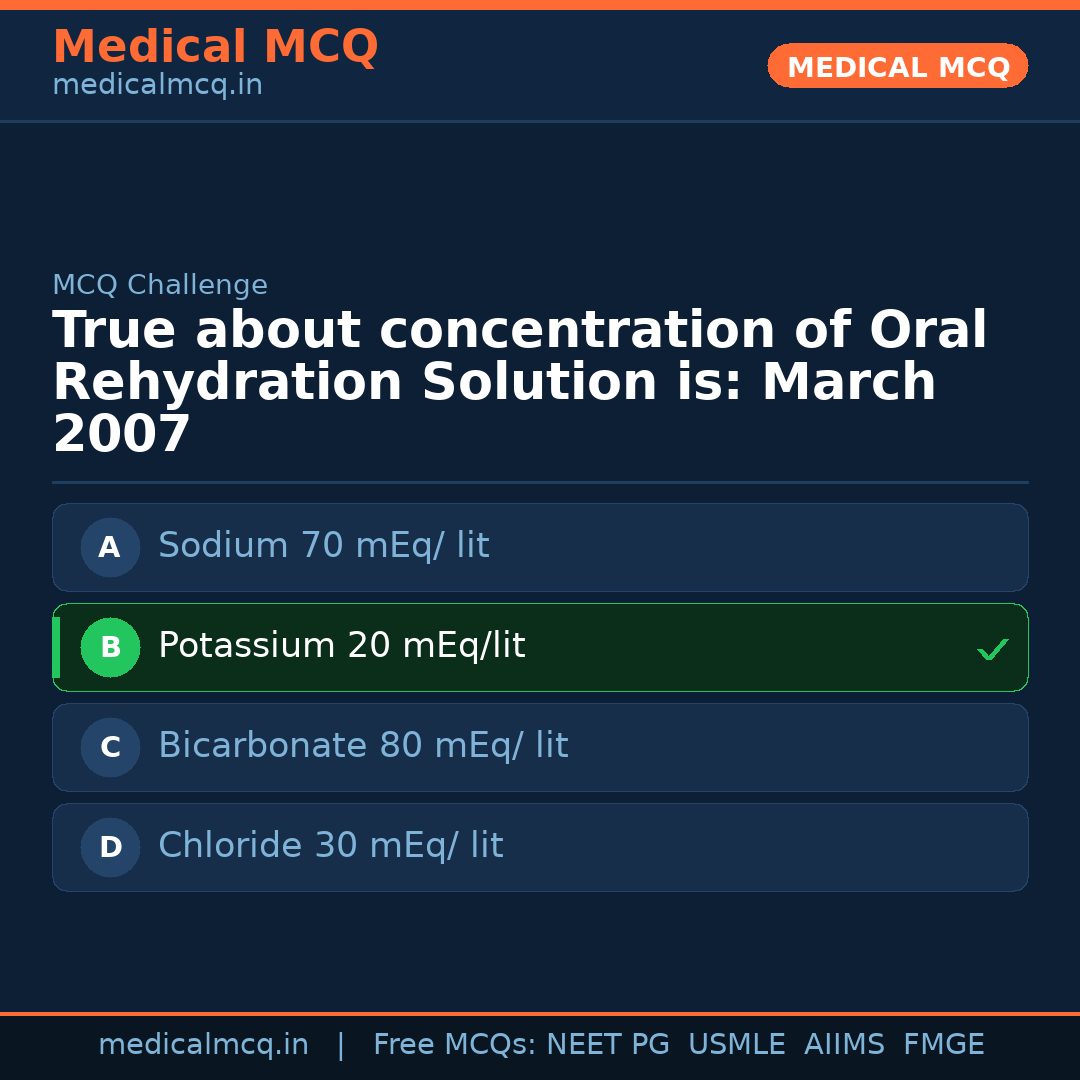Select the 'Potassium 20 mEq/lit' answer
Image resolution: width=1080 pixels, height=1080 pixels.
pos(341,646)
